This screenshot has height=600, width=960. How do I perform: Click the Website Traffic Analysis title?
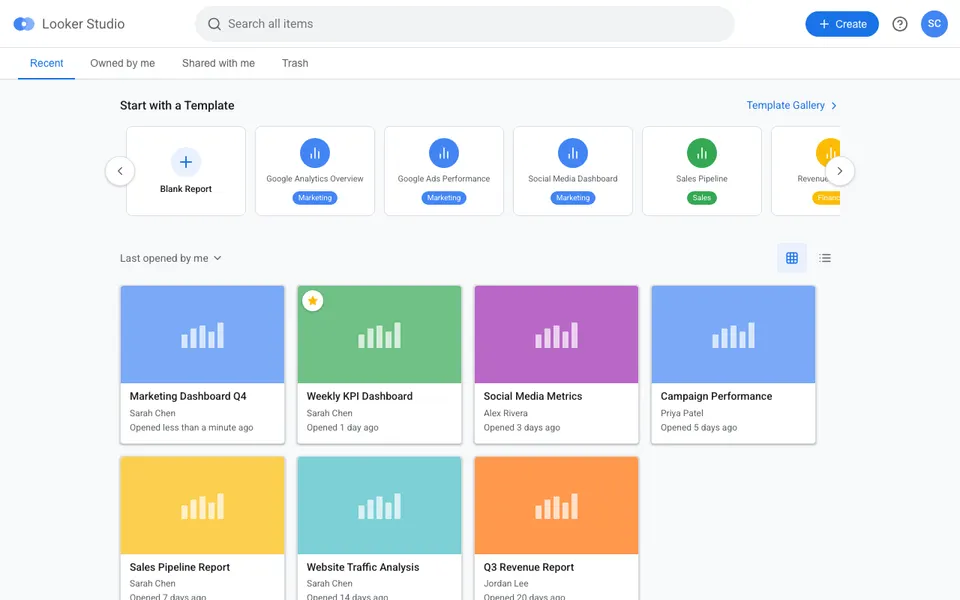[363, 568]
